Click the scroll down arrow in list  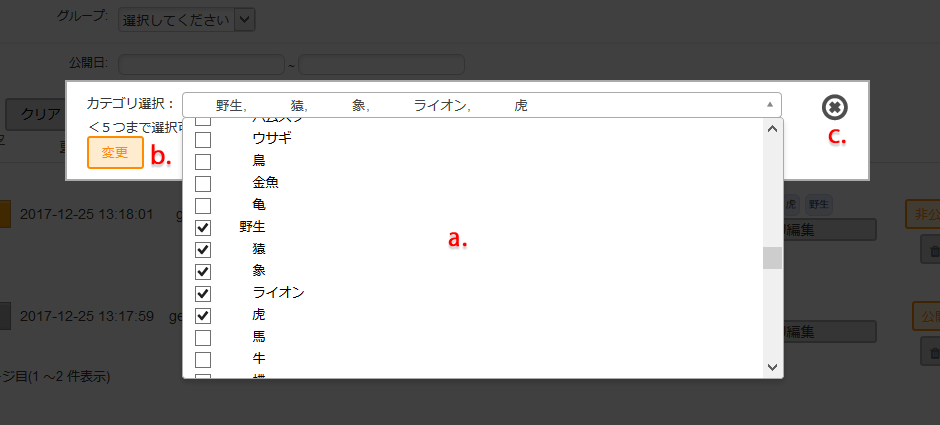click(772, 367)
